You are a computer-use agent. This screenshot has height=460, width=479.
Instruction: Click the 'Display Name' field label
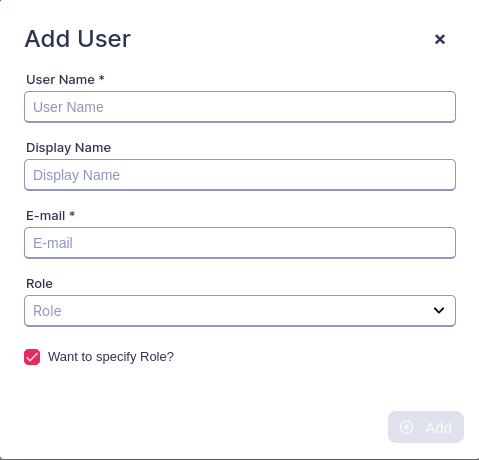tap(69, 148)
